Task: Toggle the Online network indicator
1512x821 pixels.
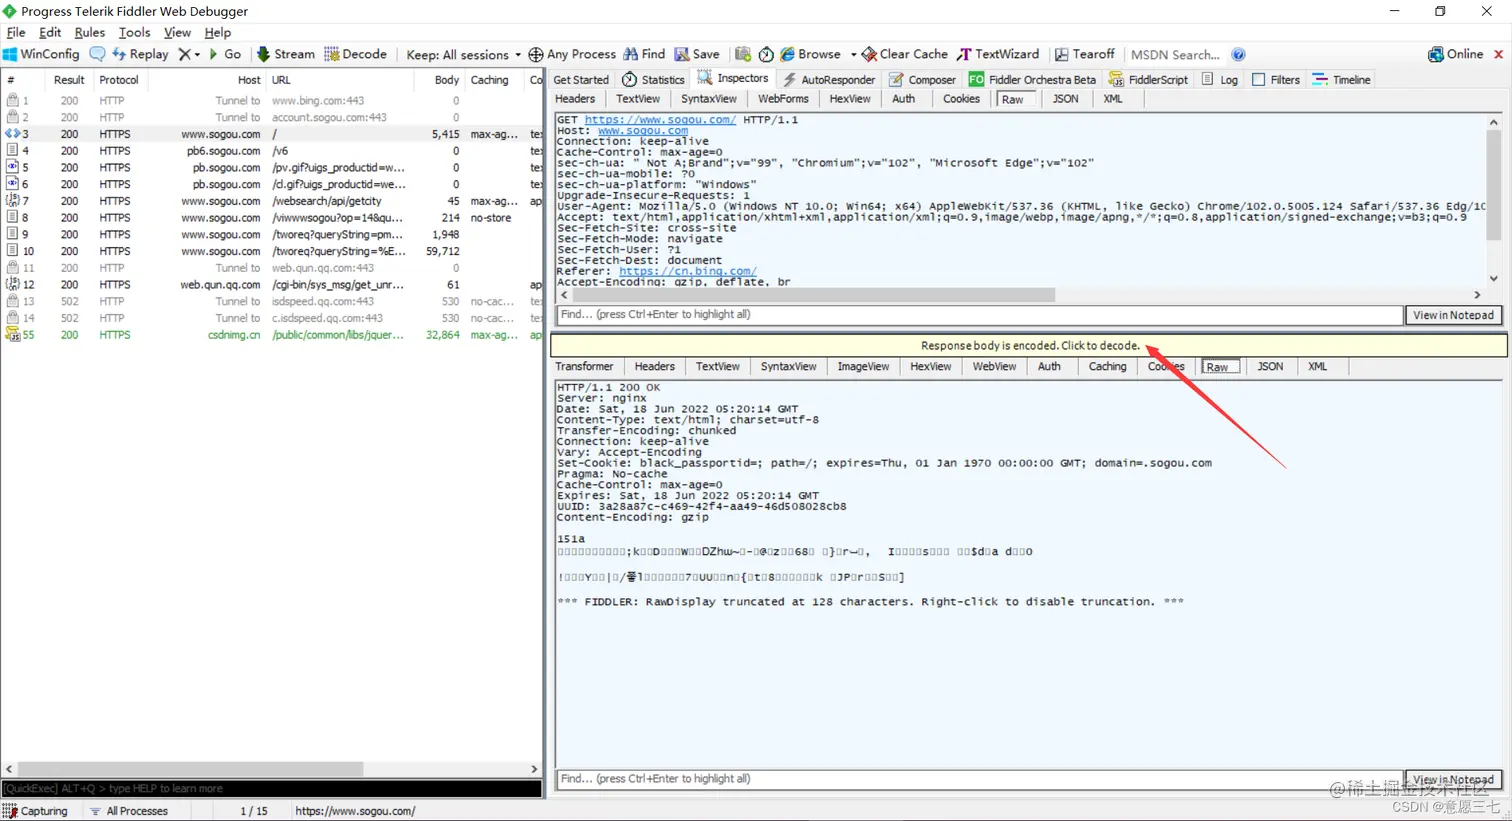Action: click(x=1455, y=54)
